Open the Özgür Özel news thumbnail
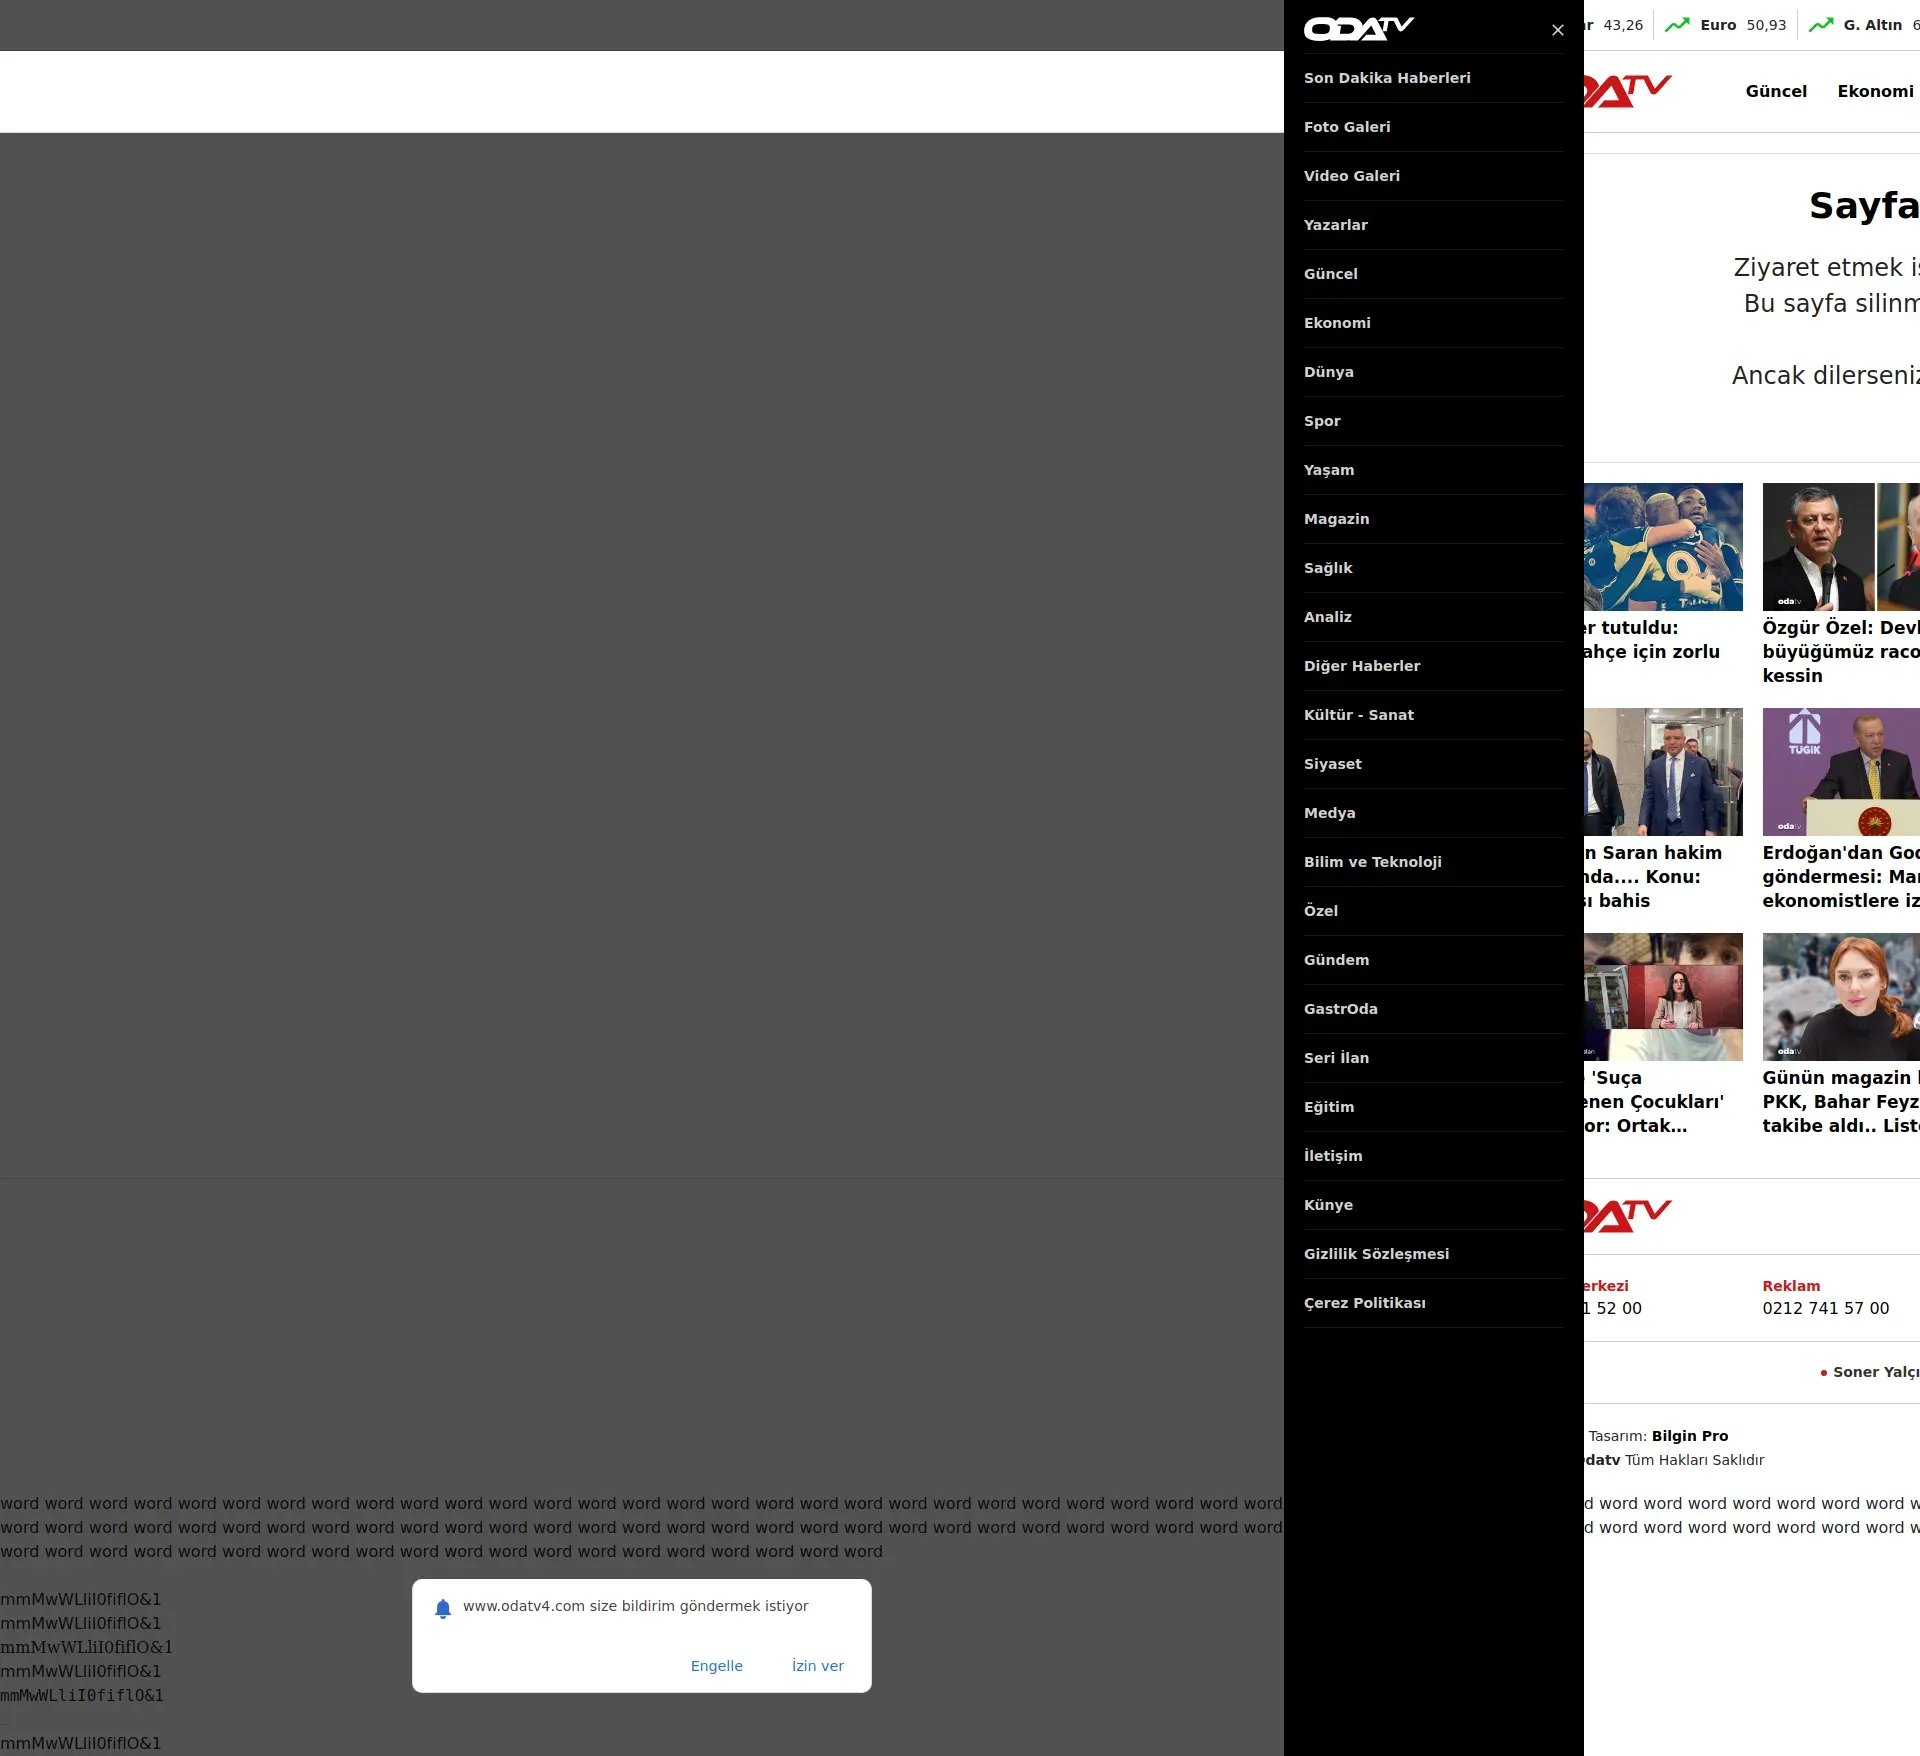Screen dimensions: 1920x1756 pyautogui.click(x=1840, y=547)
